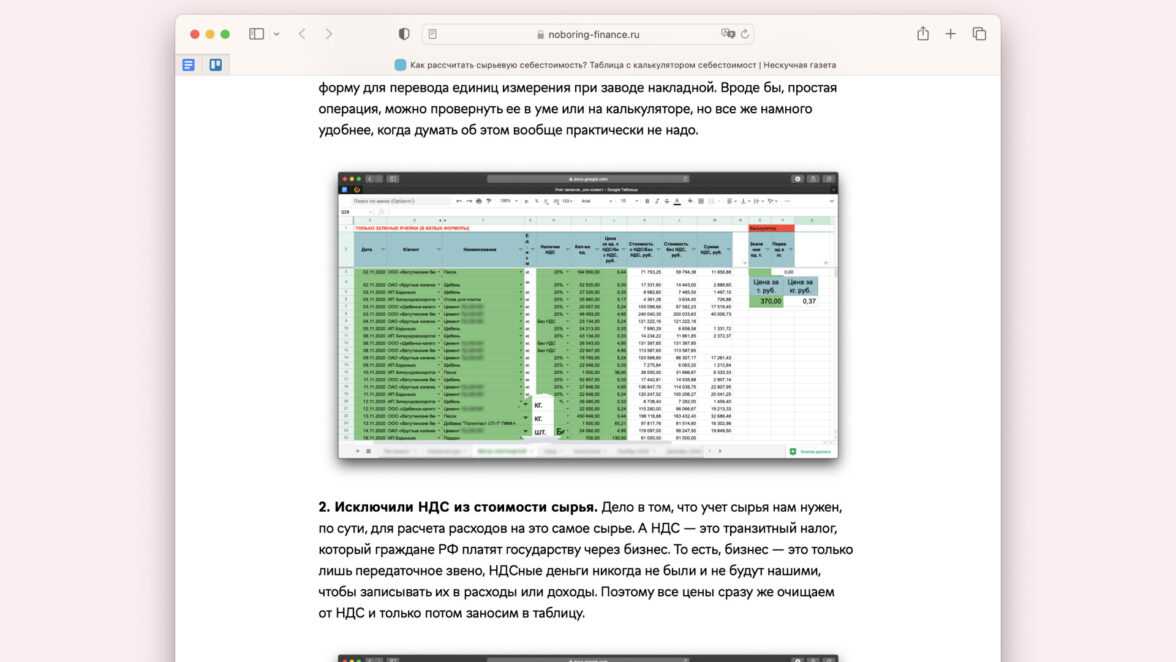This screenshot has height=662, width=1176.
Task: Click the lock icon in the address bar
Action: coord(541,34)
